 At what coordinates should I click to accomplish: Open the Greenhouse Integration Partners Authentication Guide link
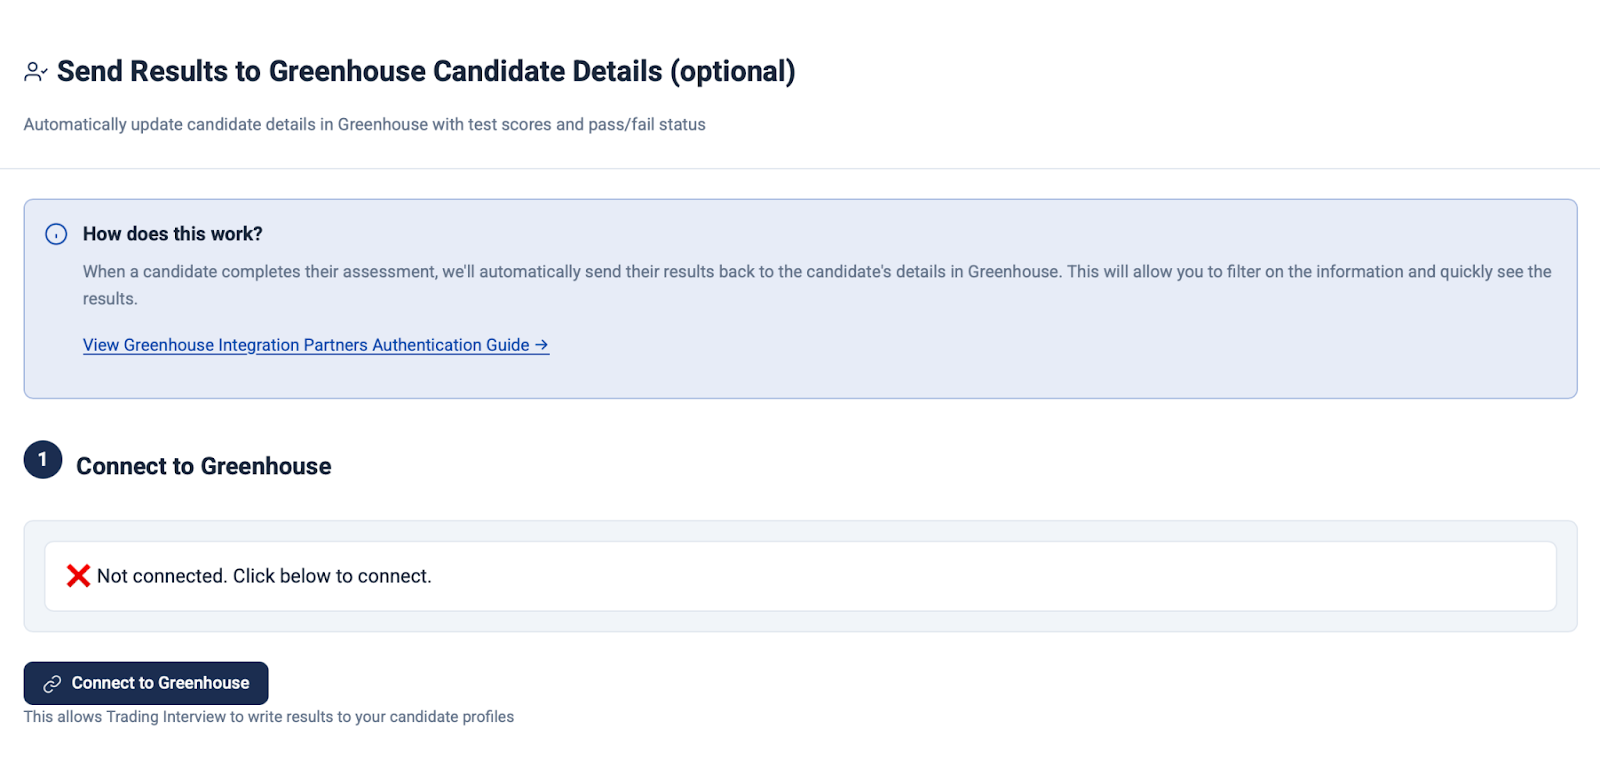305,345
